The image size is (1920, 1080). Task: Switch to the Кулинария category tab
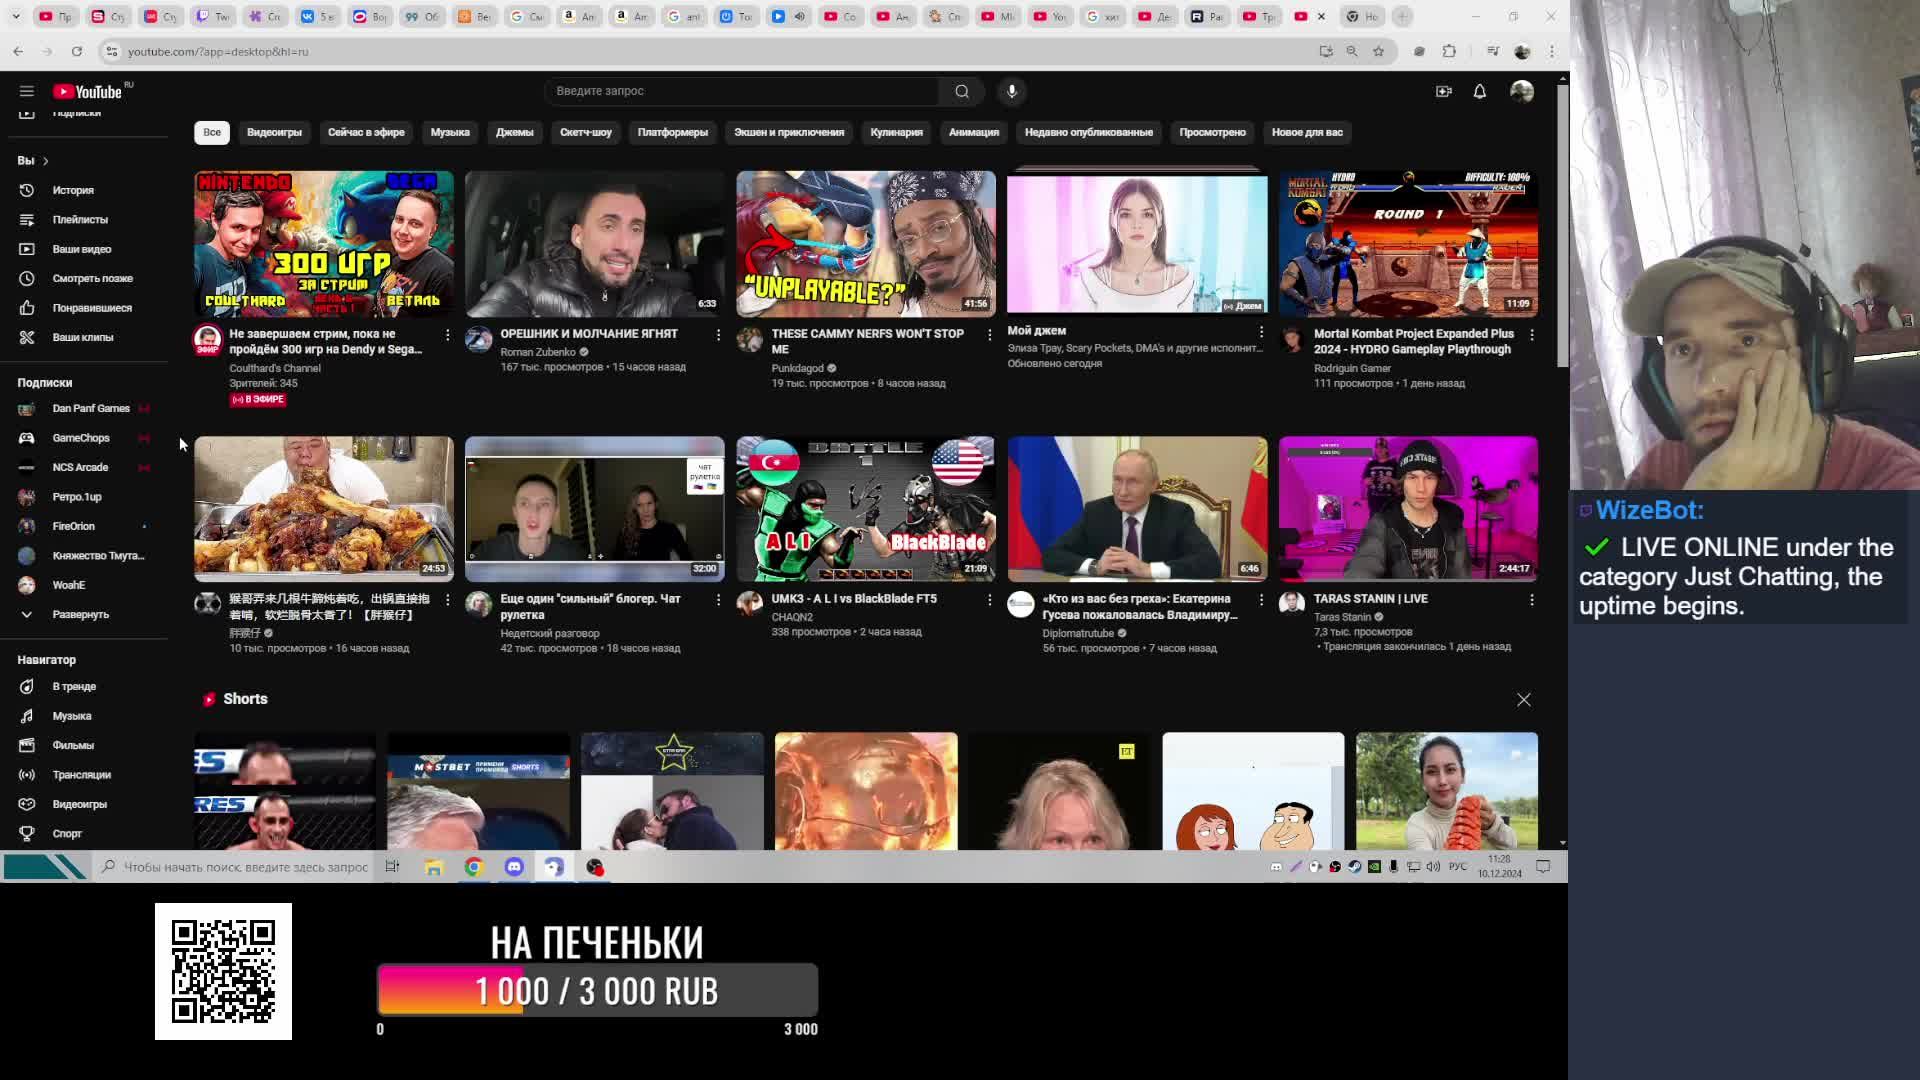(x=896, y=132)
